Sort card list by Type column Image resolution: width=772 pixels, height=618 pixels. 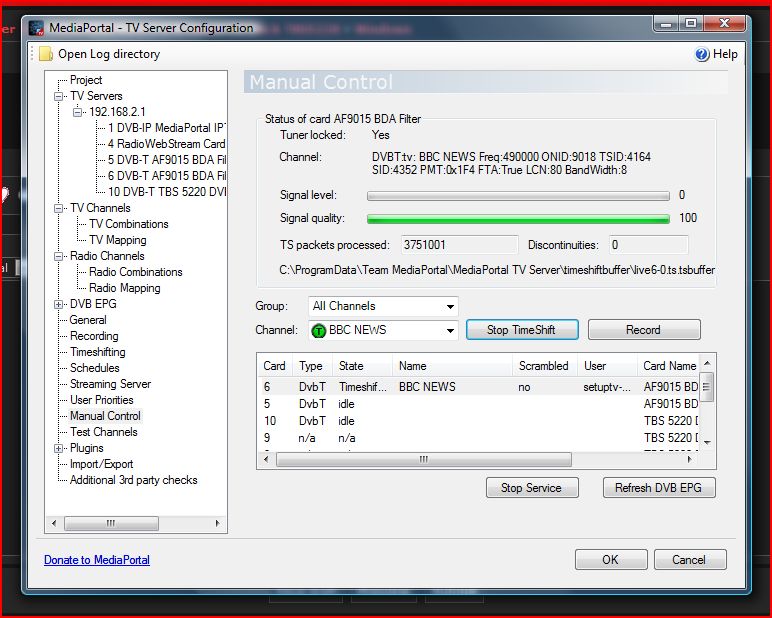tap(312, 366)
